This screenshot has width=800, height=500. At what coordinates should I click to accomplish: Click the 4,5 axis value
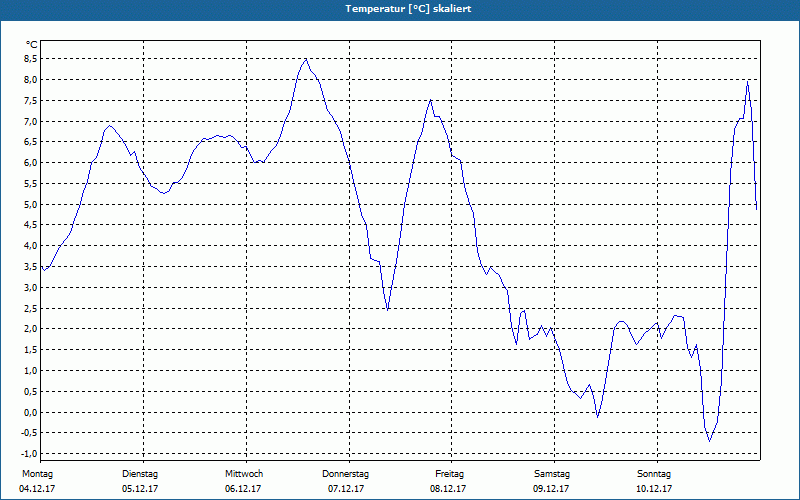pyautogui.click(x=31, y=225)
